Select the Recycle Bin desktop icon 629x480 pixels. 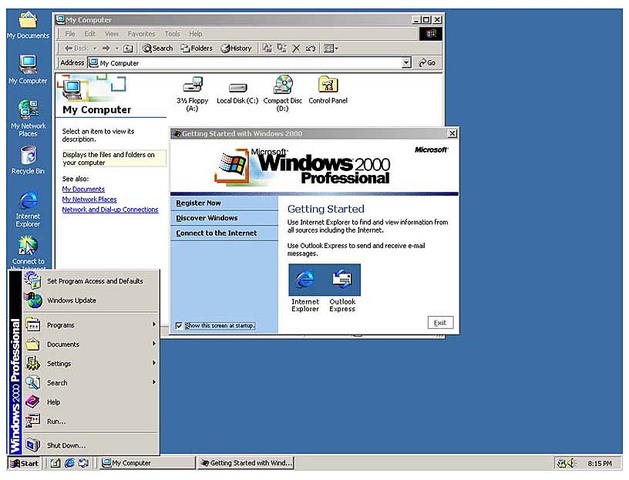tap(28, 160)
